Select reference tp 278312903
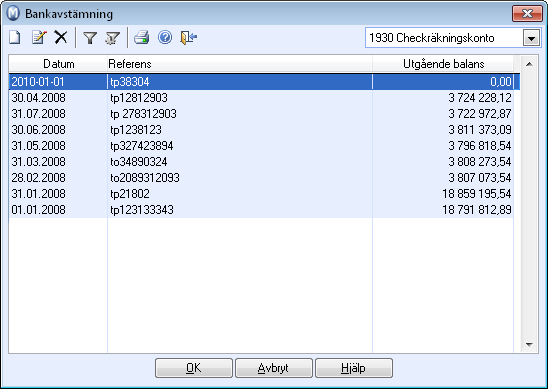The width and height of the screenshot is (548, 389). (x=143, y=114)
